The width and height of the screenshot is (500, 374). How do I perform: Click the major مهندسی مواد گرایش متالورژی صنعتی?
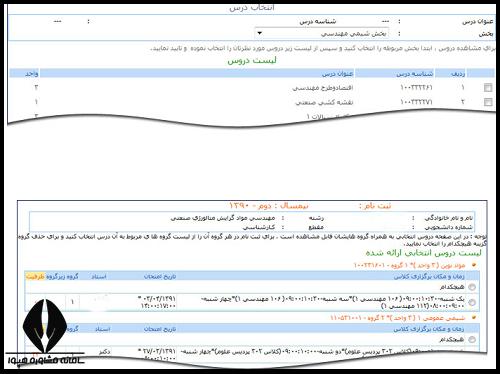pyautogui.click(x=223, y=218)
